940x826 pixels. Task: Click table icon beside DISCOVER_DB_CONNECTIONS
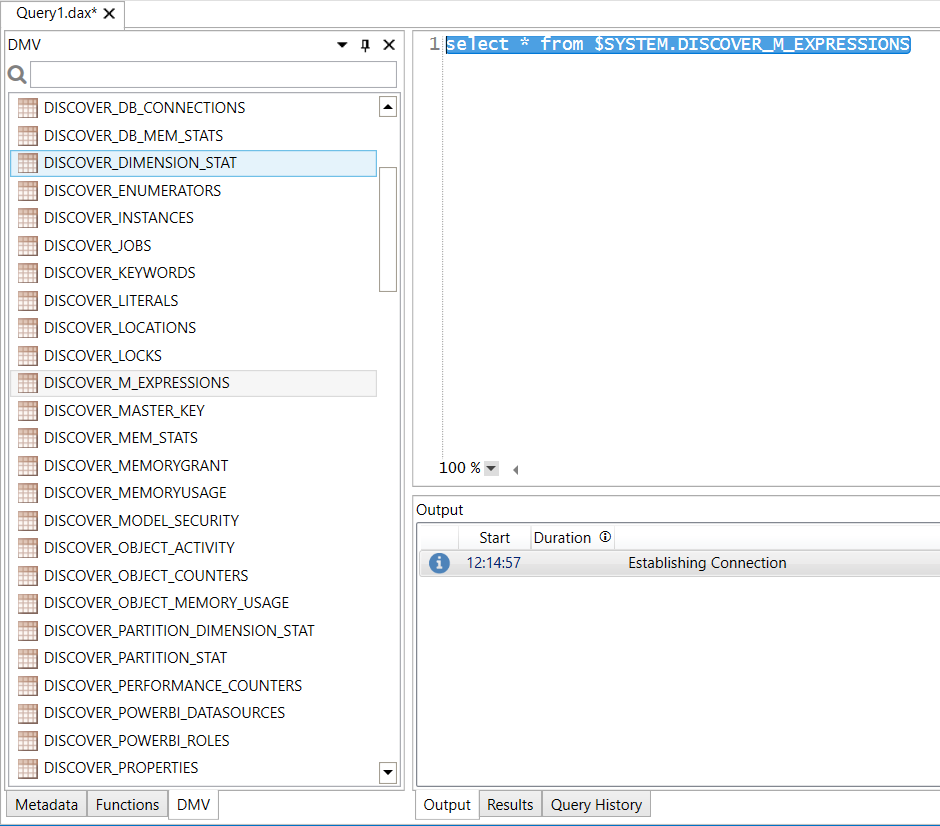point(28,108)
